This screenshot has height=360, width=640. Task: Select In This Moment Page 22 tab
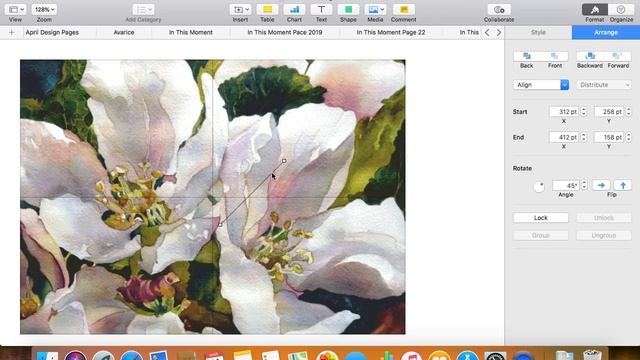point(391,32)
